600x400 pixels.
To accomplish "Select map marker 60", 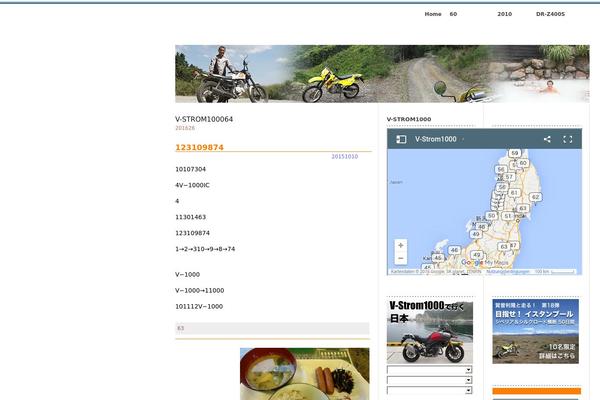I will coord(523,163).
